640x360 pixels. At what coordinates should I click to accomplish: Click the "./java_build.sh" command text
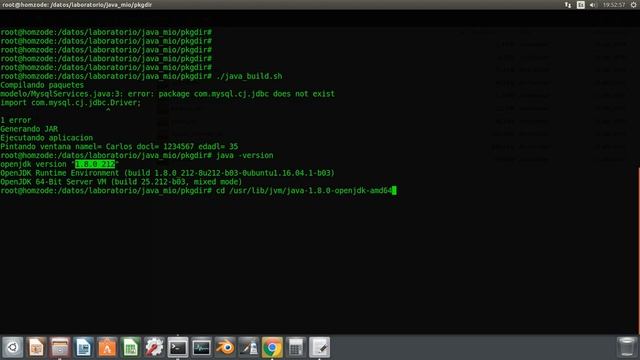249,76
